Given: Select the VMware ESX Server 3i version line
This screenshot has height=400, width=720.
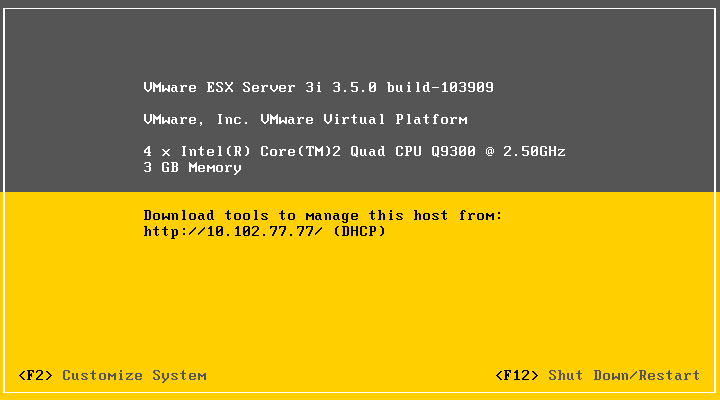Looking at the screenshot, I should 318,87.
